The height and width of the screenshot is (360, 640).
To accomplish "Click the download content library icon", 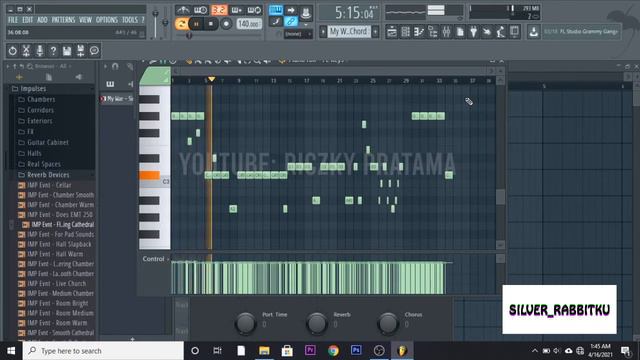I will pos(533,32).
